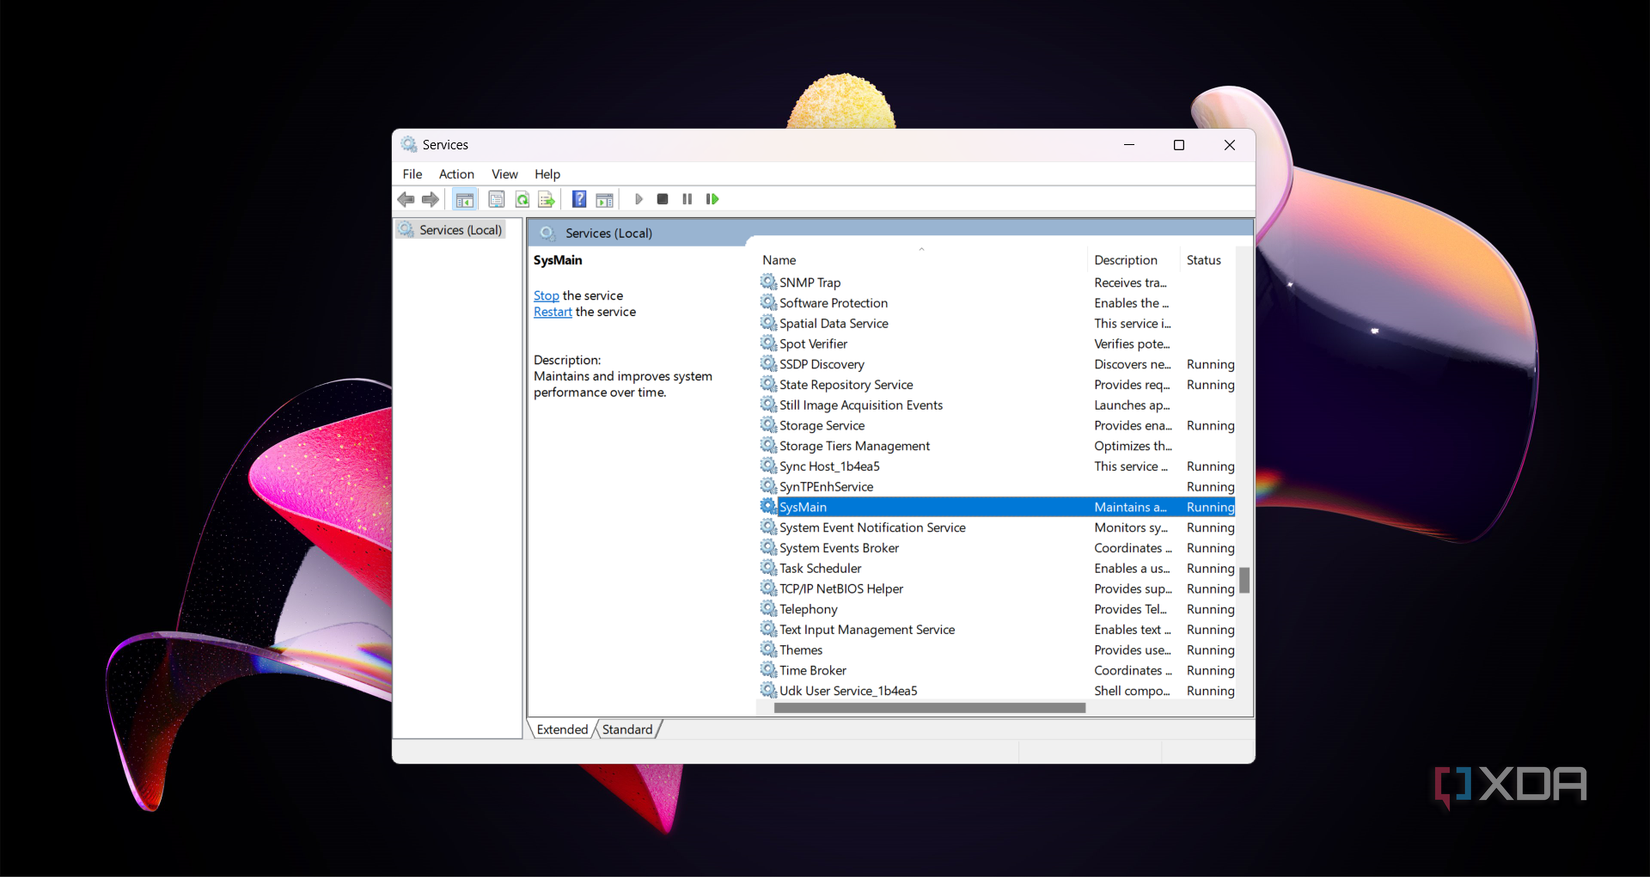Click the Stop the service link
Screen dimensions: 1650x877
click(546, 296)
